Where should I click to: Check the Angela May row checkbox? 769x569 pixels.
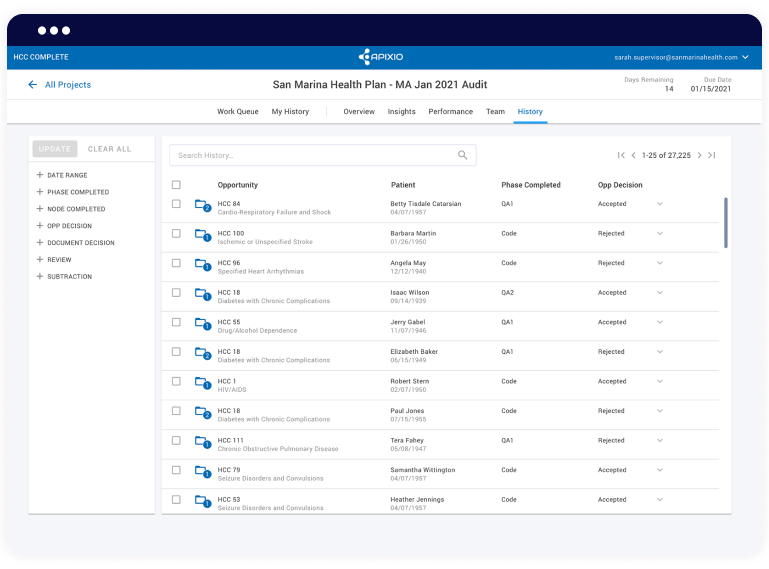click(176, 263)
